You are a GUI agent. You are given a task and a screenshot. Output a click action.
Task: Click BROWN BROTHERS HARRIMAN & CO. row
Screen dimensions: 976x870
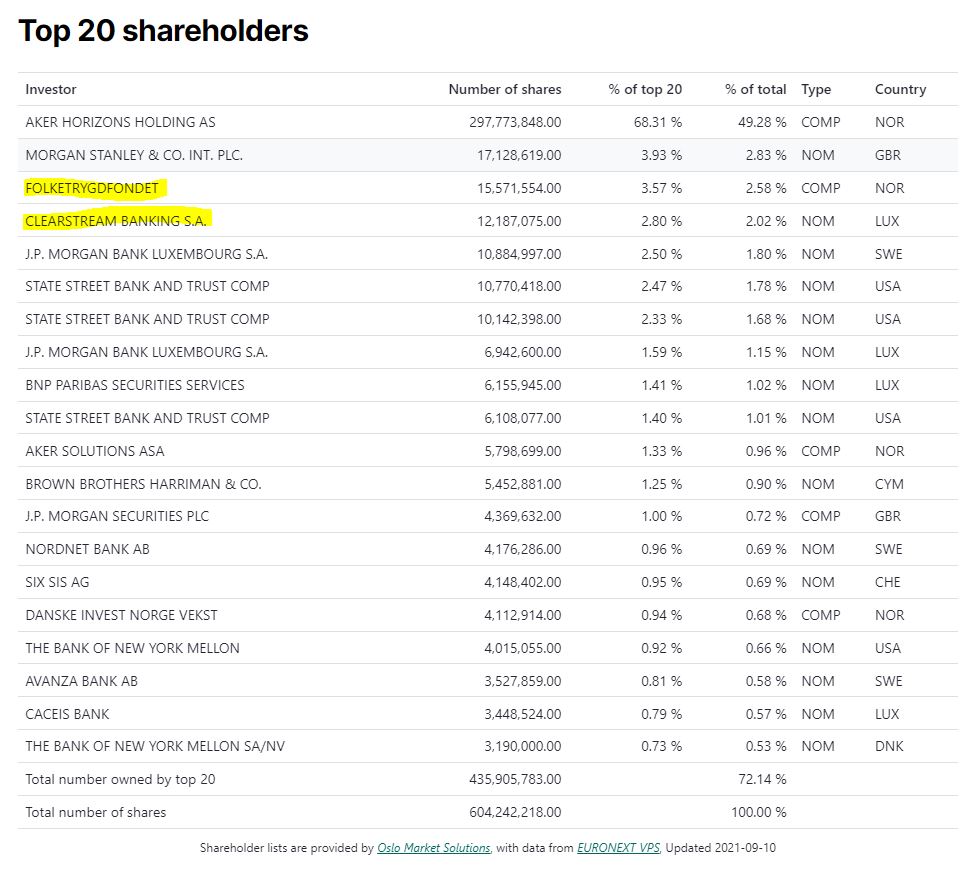pos(143,484)
